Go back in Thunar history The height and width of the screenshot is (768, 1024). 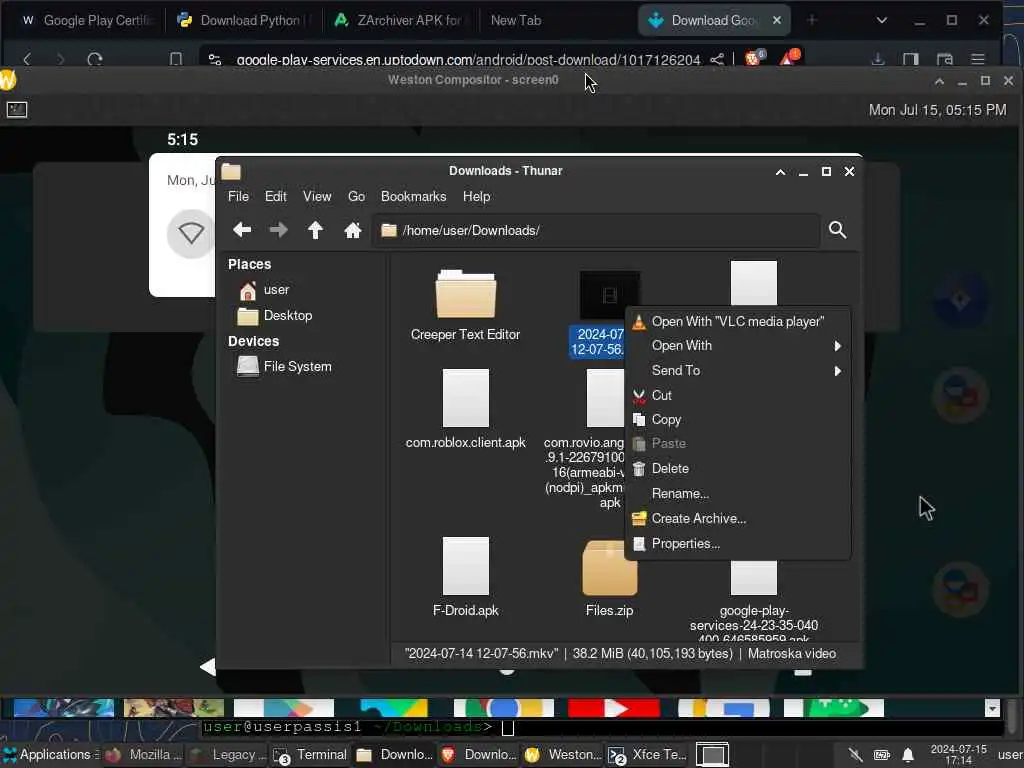point(242,230)
